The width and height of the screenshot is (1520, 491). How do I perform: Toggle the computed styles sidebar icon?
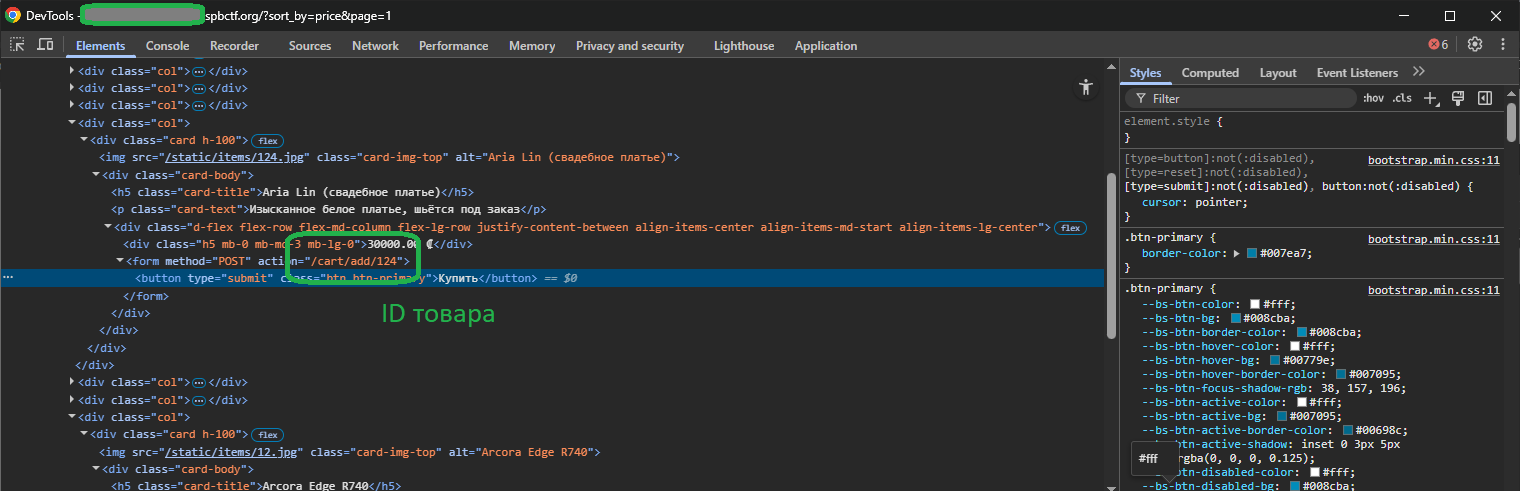tap(1485, 98)
